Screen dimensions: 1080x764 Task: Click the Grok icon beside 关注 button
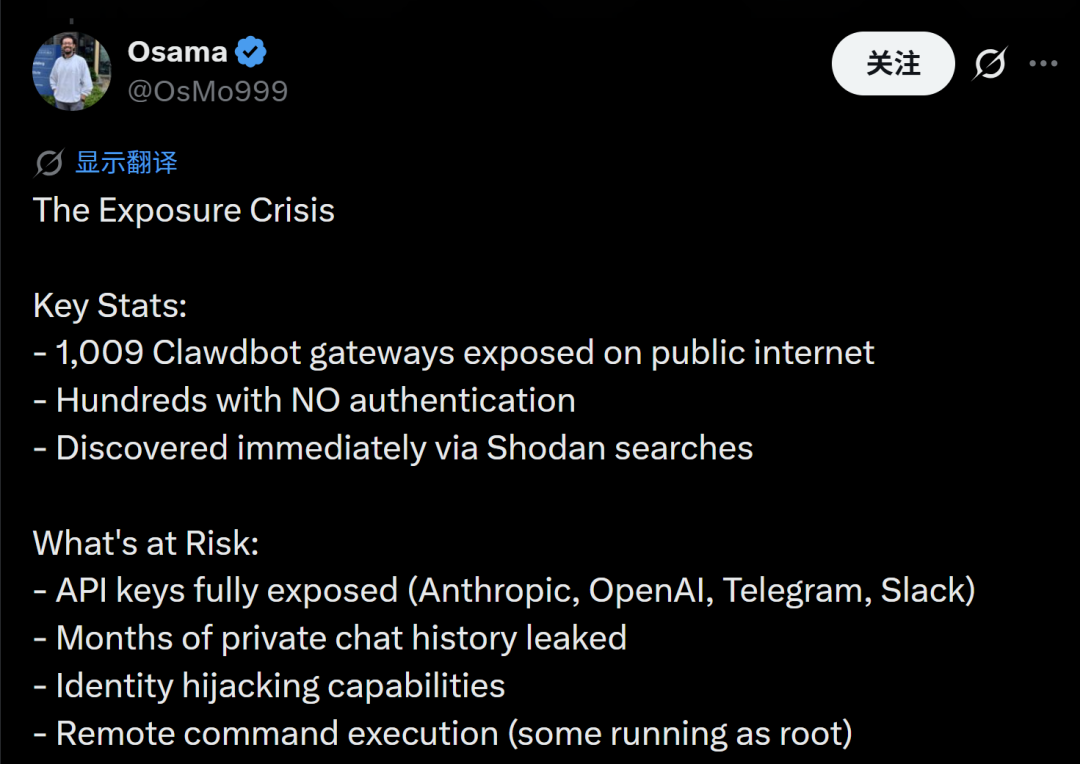(x=989, y=64)
